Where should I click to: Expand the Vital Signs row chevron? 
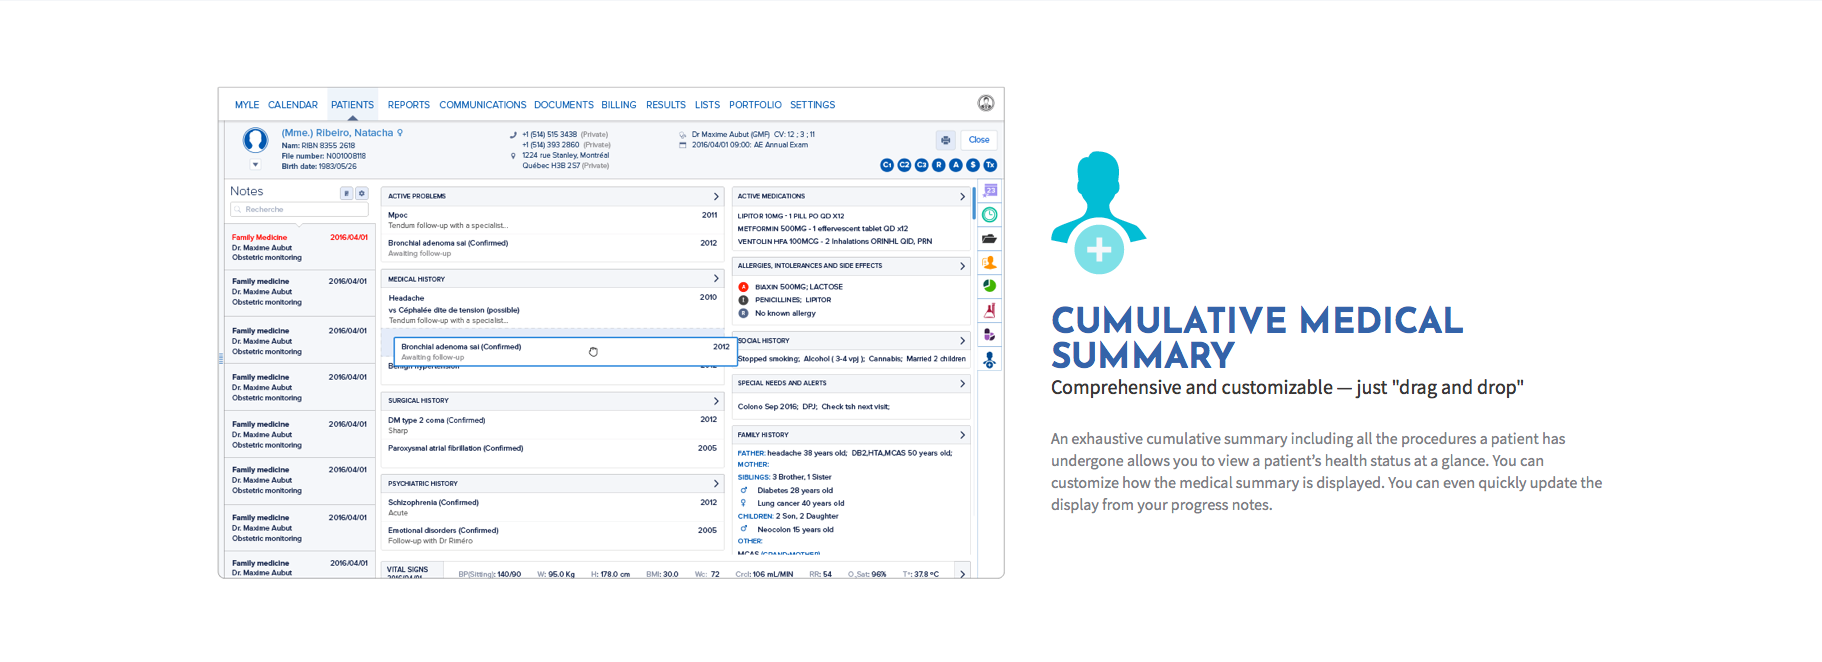[962, 574]
